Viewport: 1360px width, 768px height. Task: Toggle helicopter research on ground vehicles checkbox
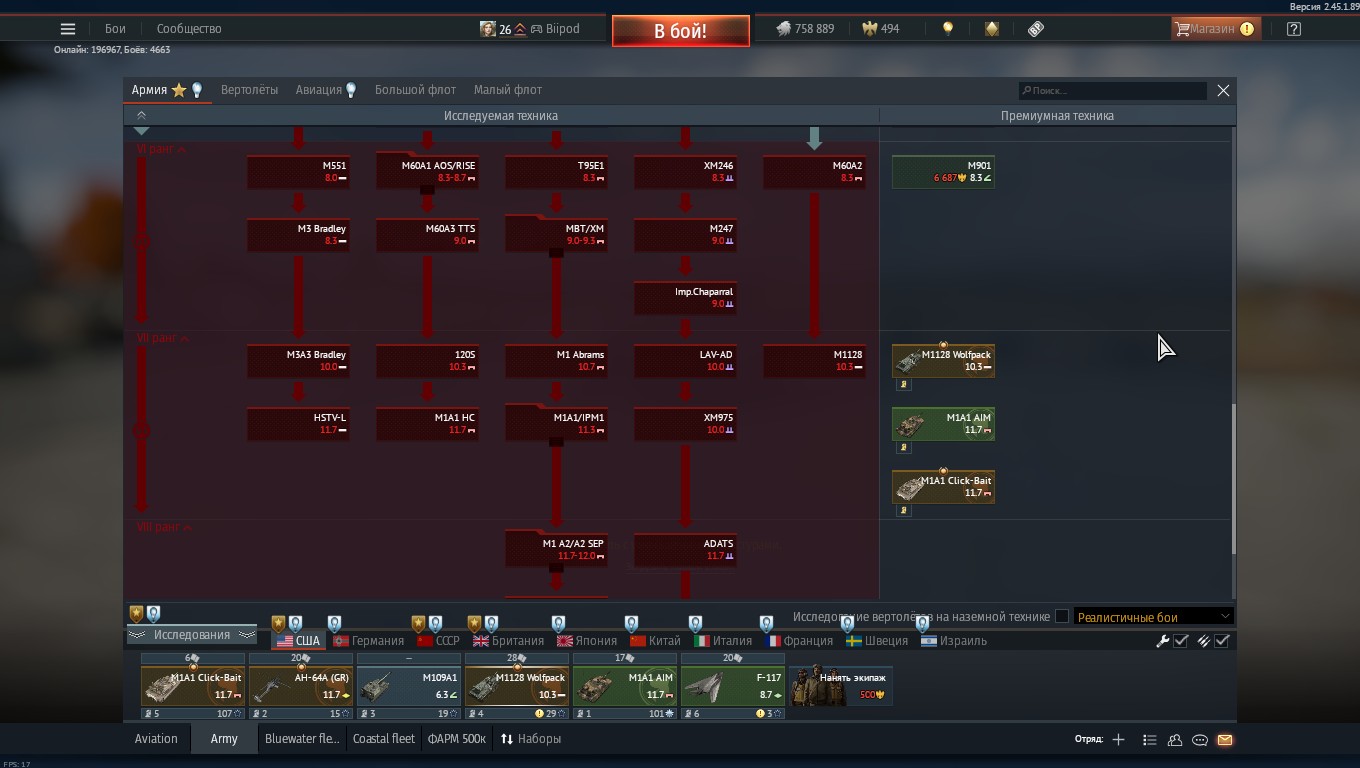click(1062, 617)
